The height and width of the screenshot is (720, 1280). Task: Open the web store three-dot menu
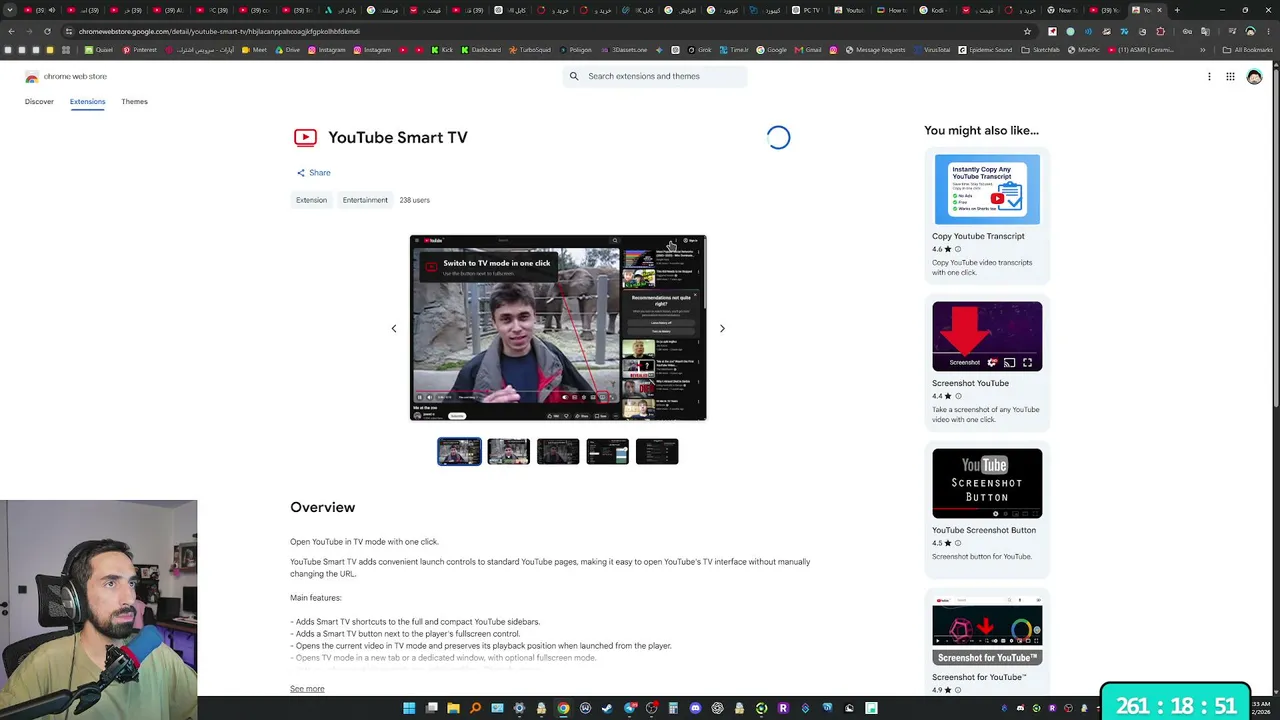click(1209, 76)
